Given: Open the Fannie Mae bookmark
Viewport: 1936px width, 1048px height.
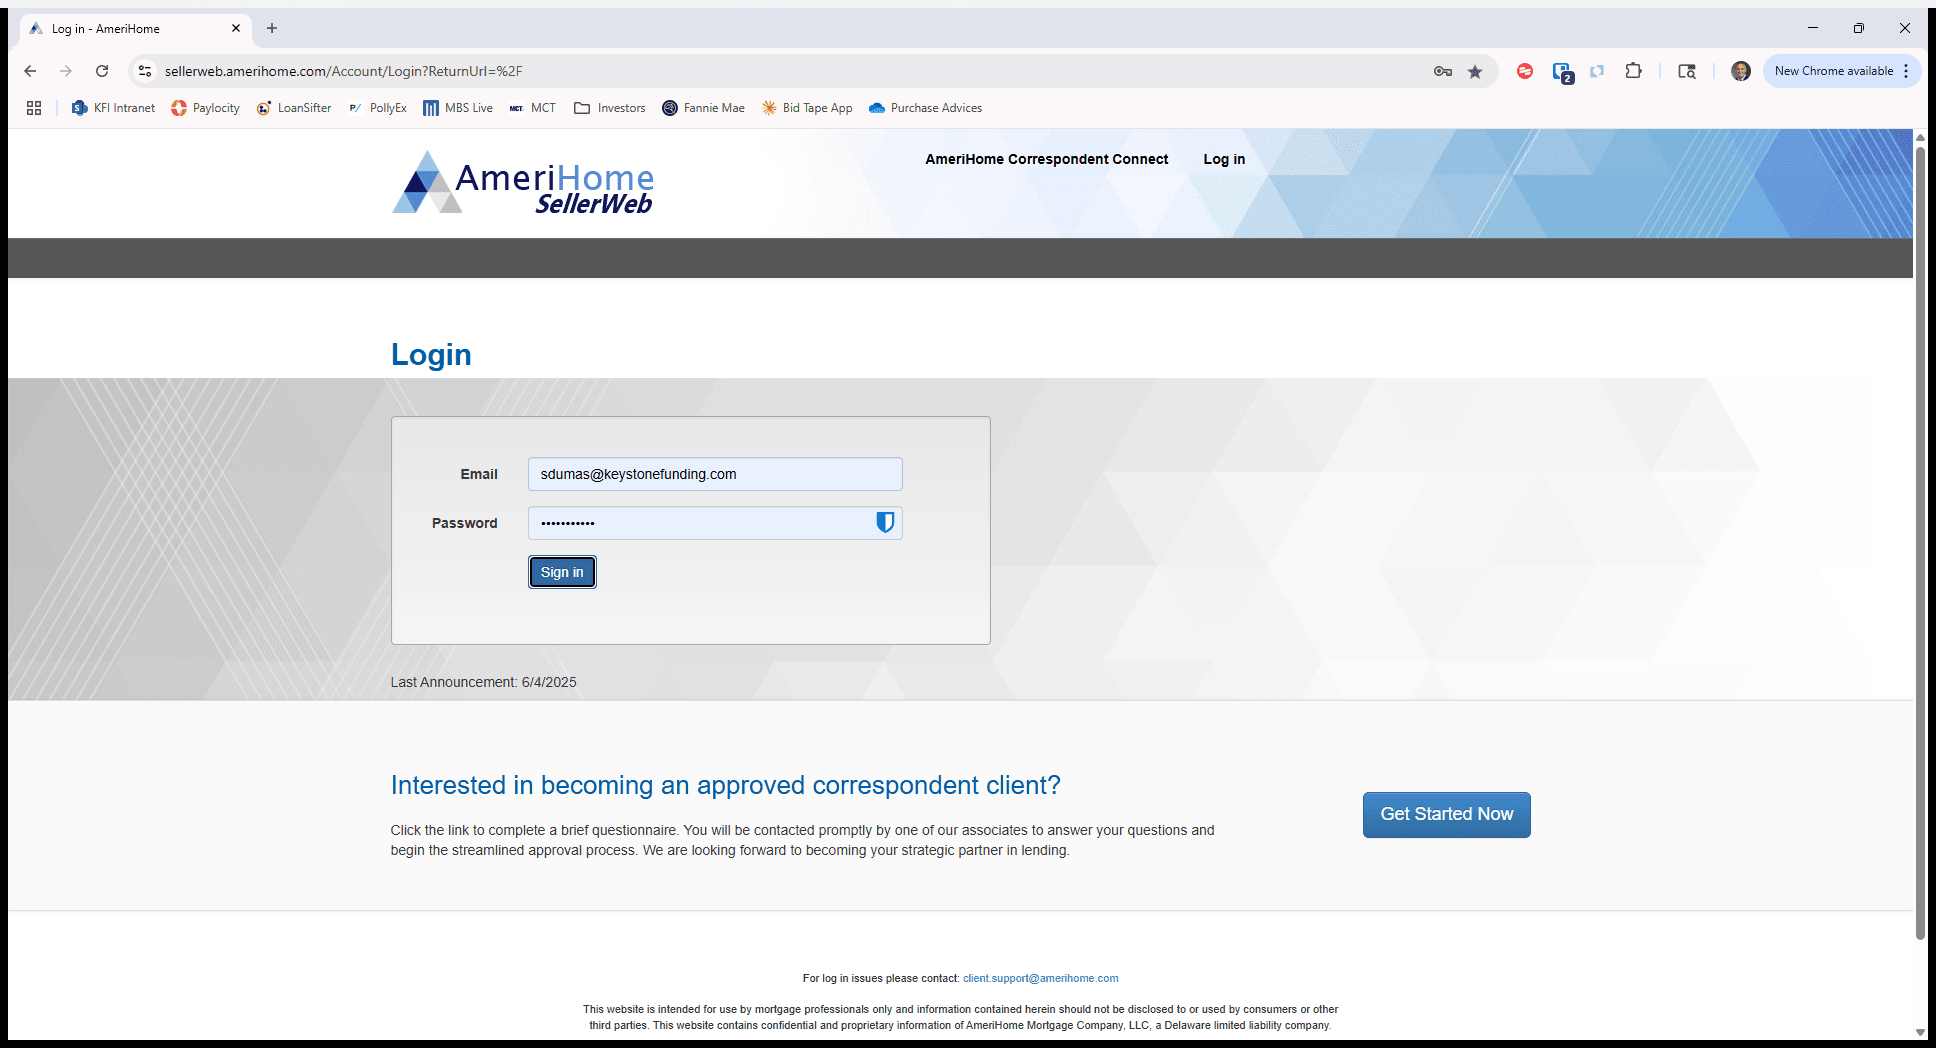Looking at the screenshot, I should point(703,108).
